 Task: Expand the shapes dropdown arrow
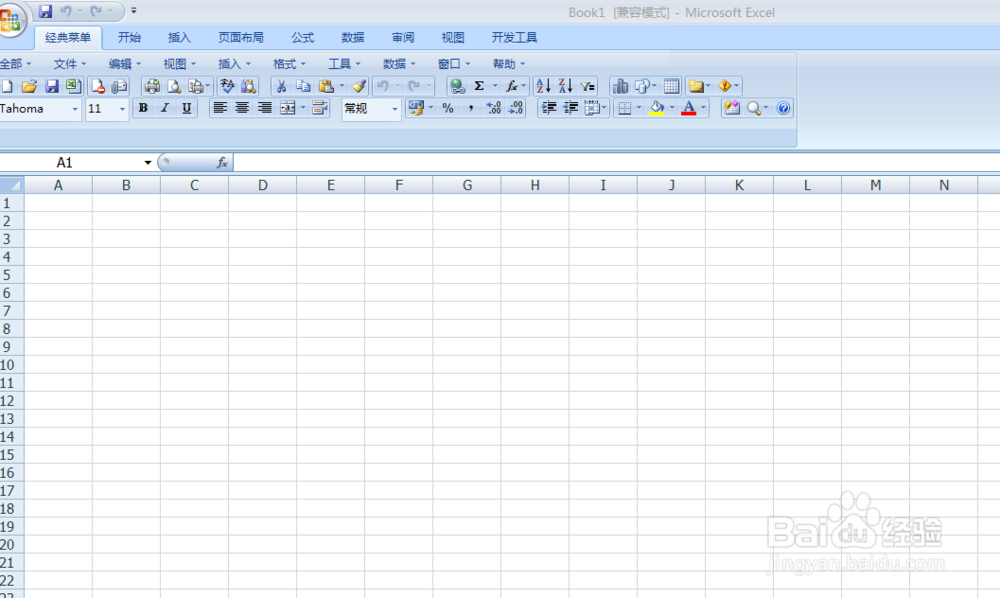pyautogui.click(x=654, y=85)
